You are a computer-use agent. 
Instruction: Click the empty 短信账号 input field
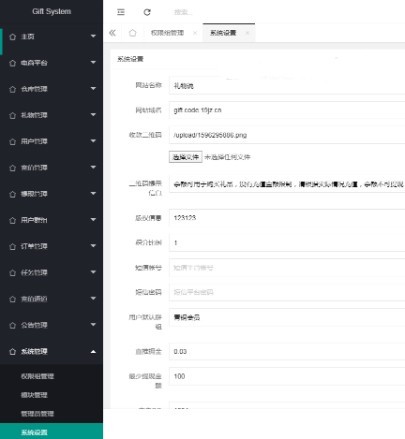pos(287,267)
